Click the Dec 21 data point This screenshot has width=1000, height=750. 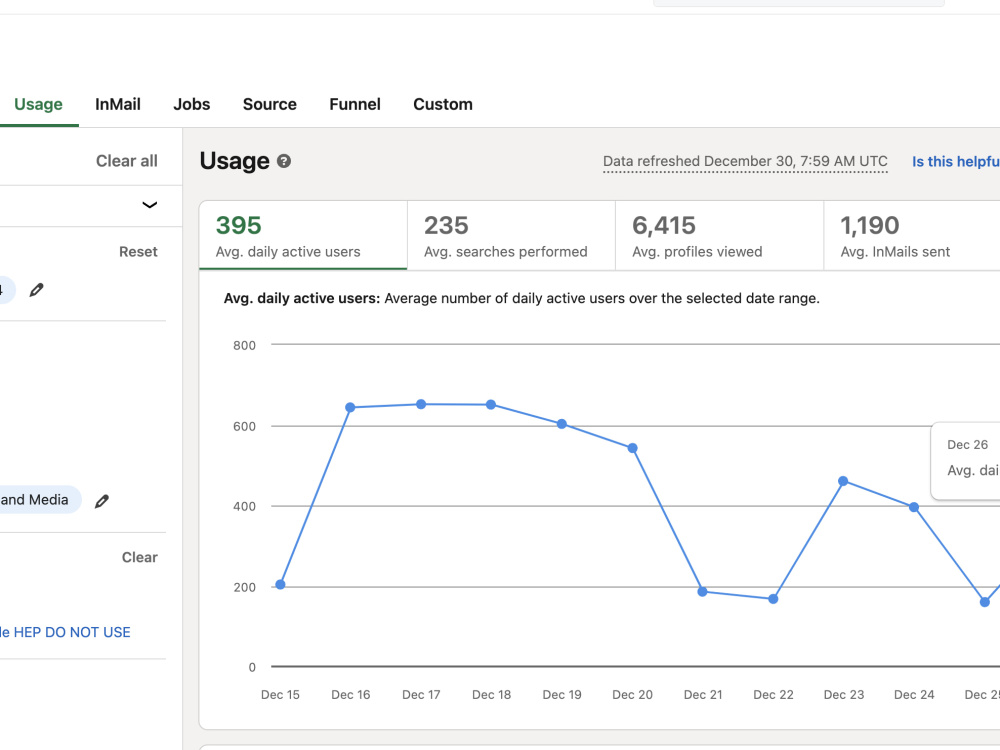point(702,591)
